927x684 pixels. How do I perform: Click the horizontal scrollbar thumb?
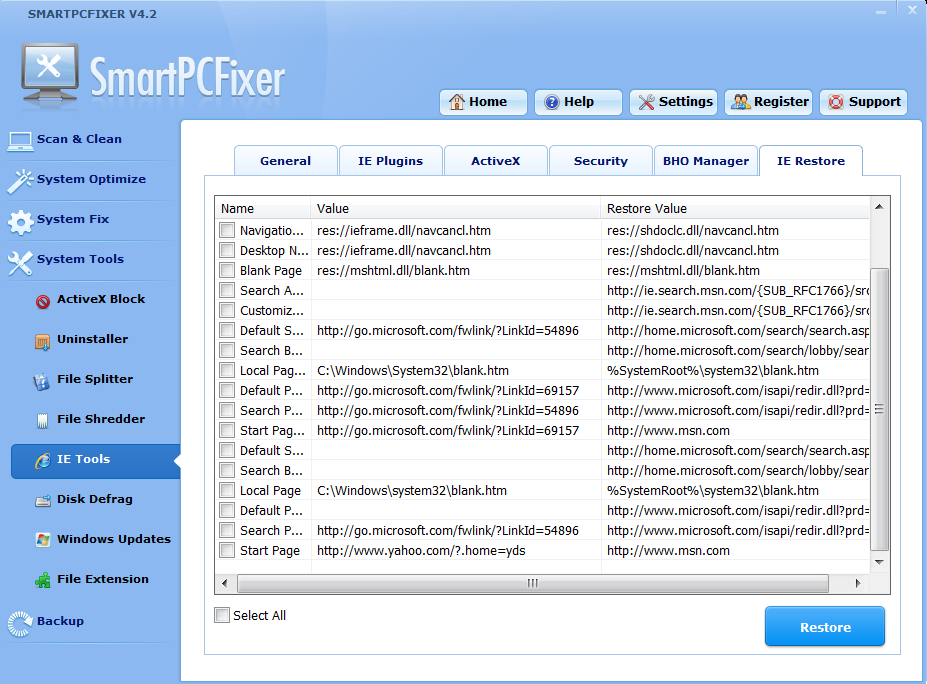pyautogui.click(x=533, y=583)
